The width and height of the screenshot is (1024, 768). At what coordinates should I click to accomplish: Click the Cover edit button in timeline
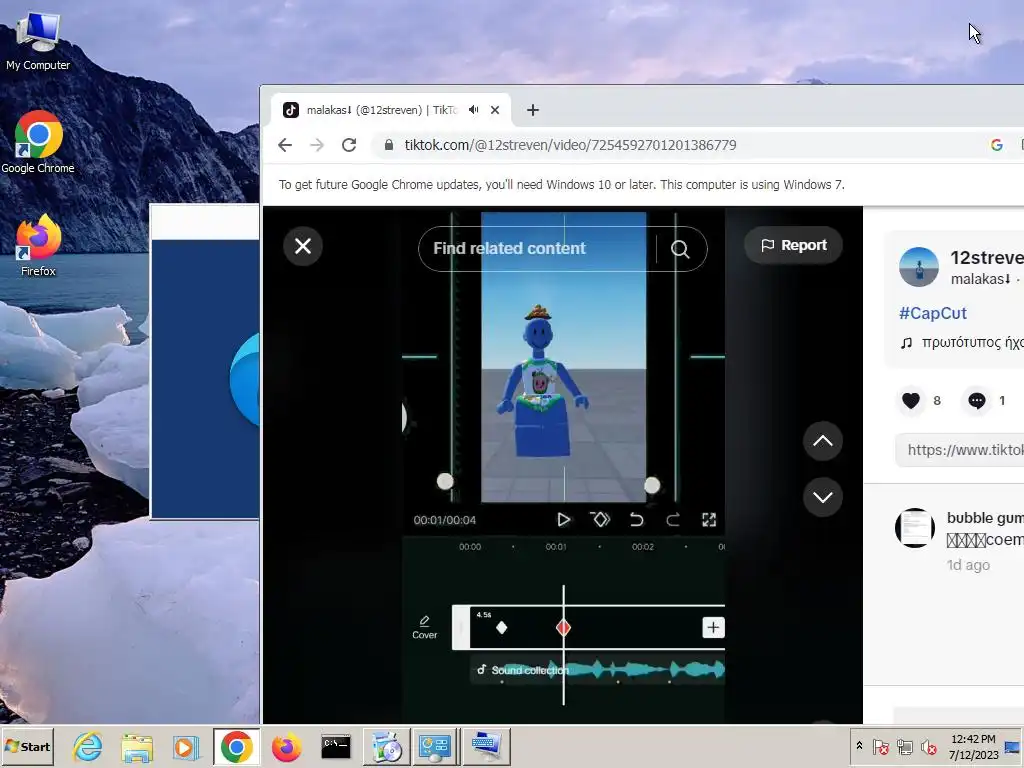[424, 627]
